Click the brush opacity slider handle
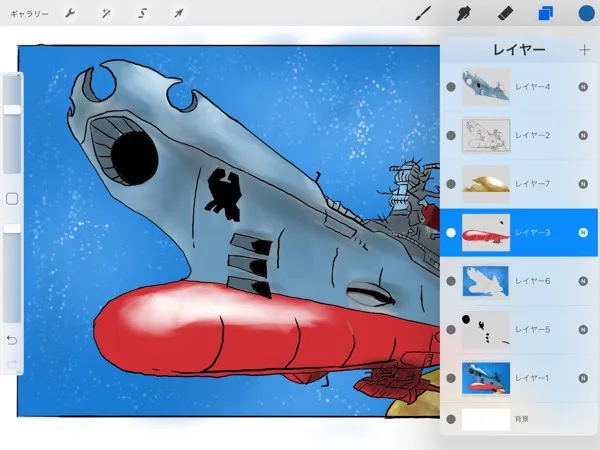Viewport: 600px width, 450px height. pyautogui.click(x=12, y=229)
